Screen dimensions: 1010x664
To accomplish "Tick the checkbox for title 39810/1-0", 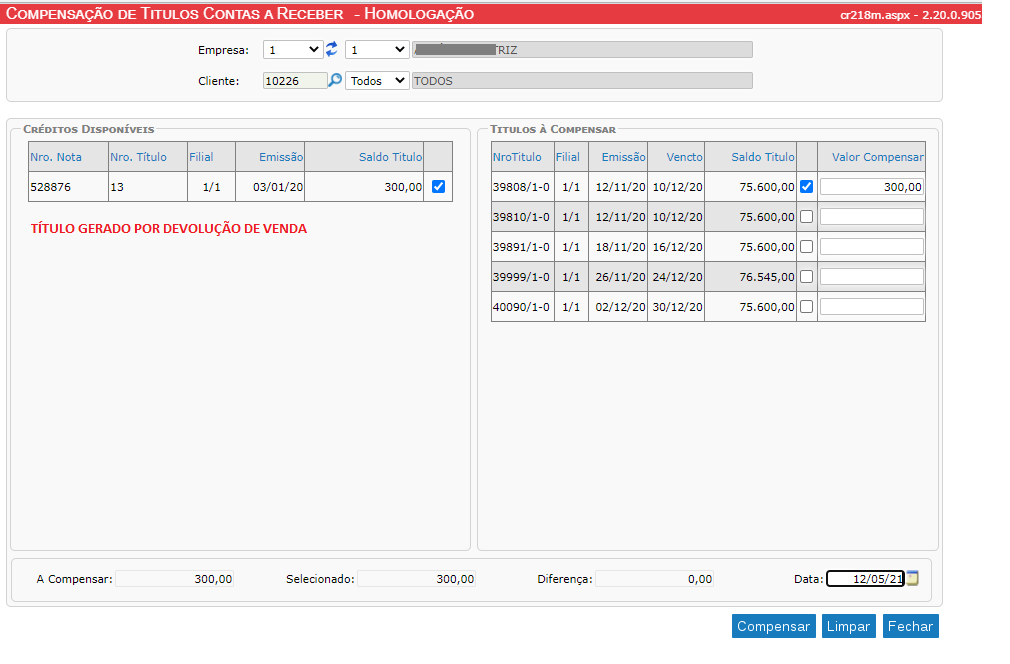I will point(806,217).
